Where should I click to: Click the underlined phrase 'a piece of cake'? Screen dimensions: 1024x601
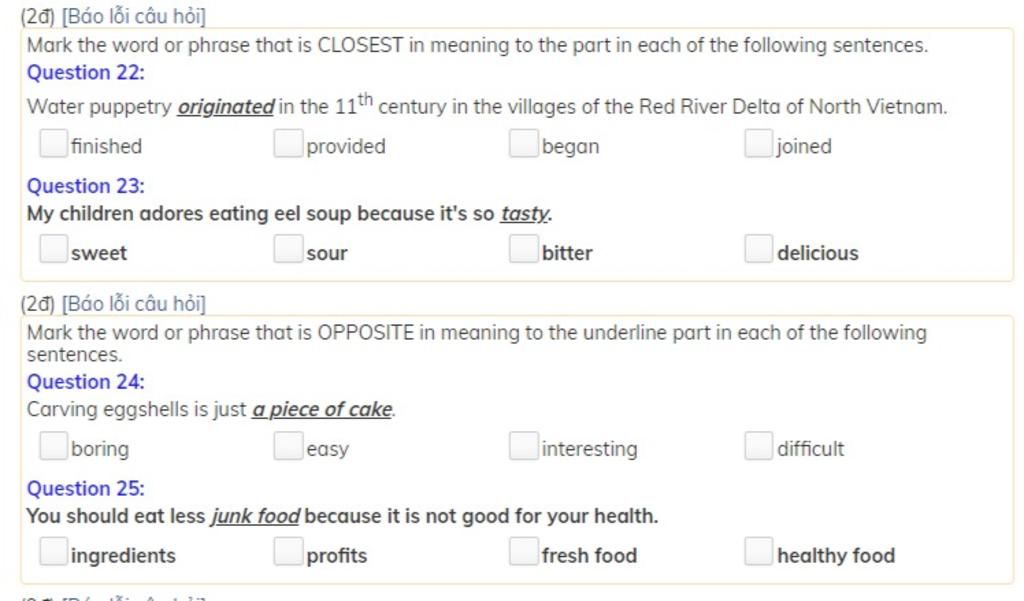click(x=323, y=410)
